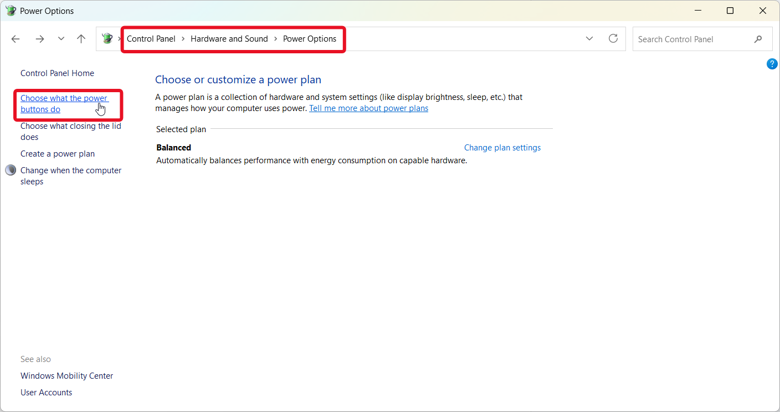This screenshot has width=780, height=412.
Task: Go up one level with up arrow
Action: 81,39
